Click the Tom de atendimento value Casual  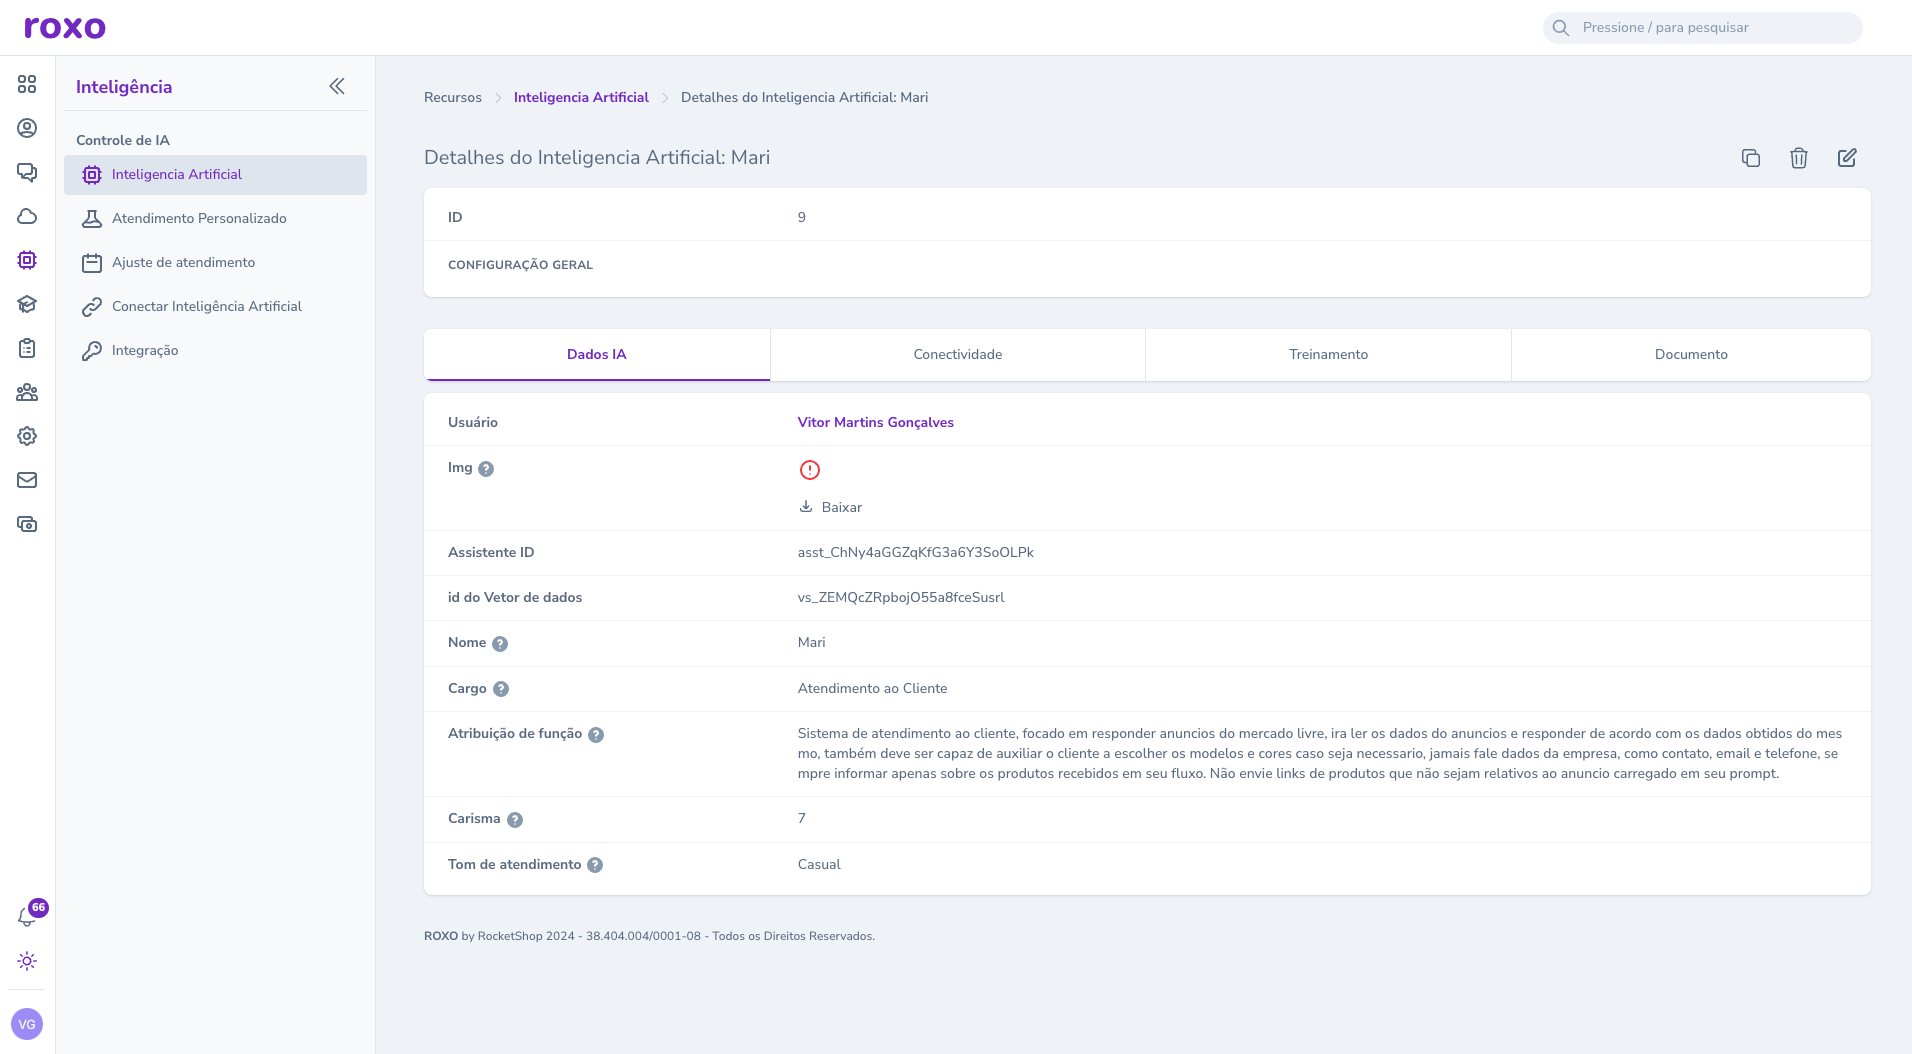819,864
